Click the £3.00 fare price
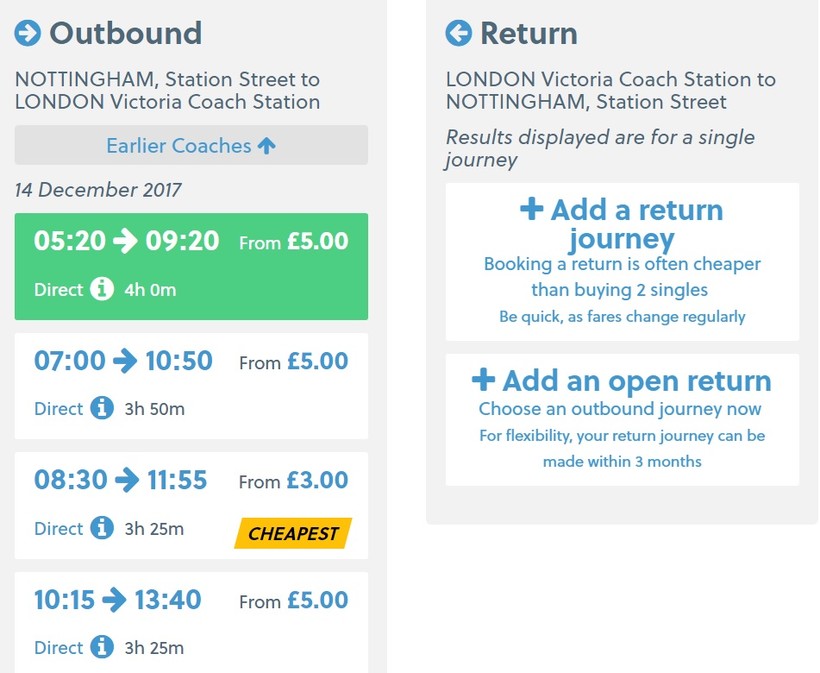The image size is (820, 673). click(317, 481)
